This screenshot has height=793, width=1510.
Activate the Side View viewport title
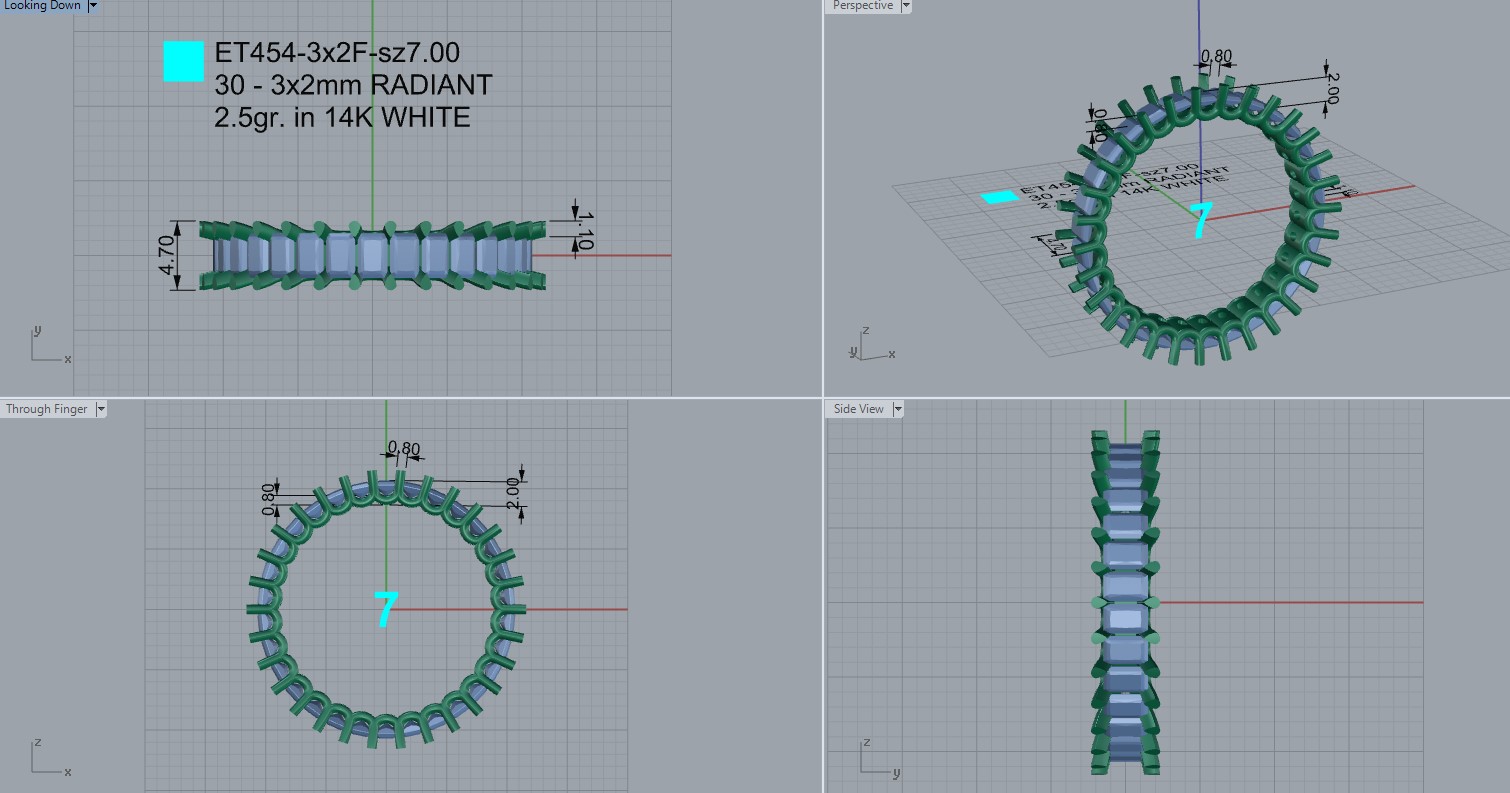coord(859,409)
